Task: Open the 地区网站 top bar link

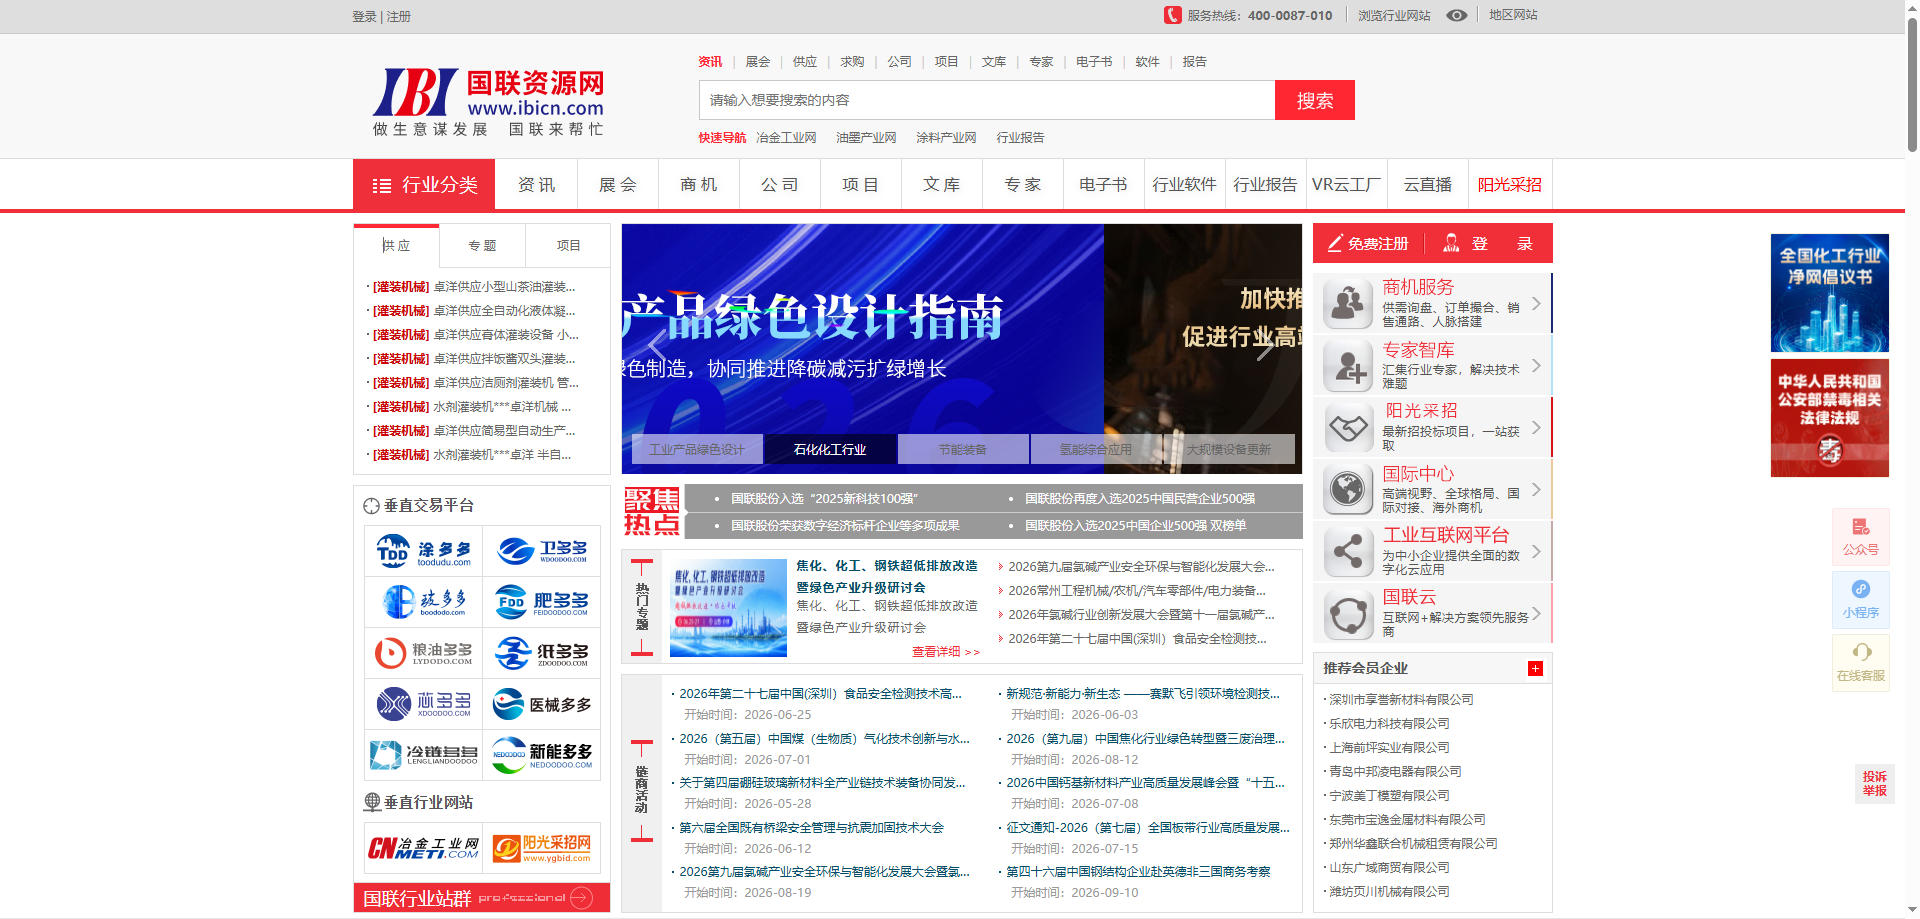Action: pyautogui.click(x=1513, y=15)
